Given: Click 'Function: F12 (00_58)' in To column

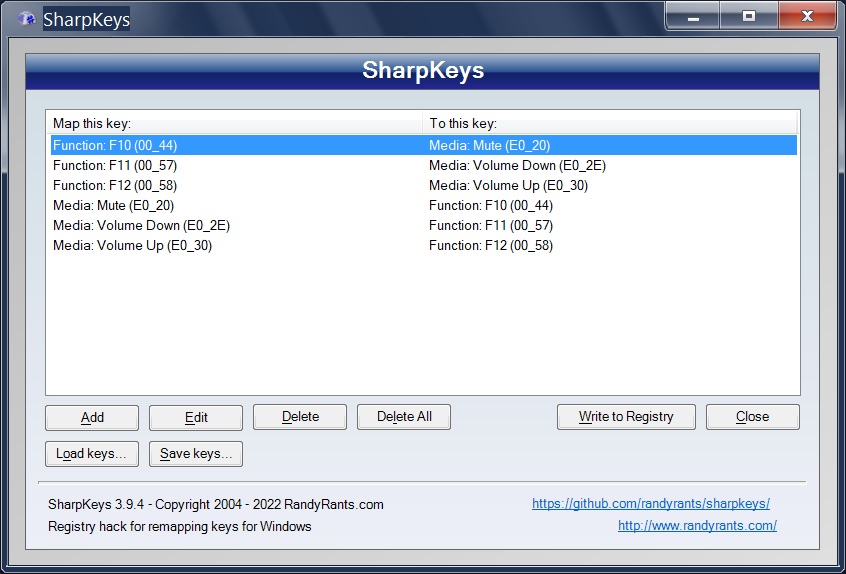Looking at the screenshot, I should coord(491,245).
